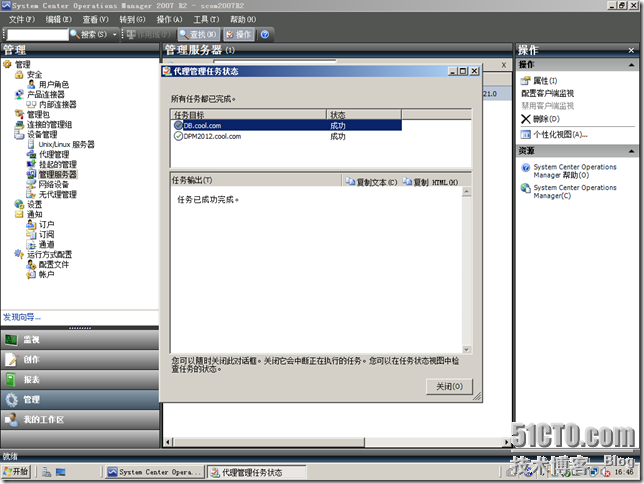This screenshot has height=484, width=644.
Task: Select 订户 tree item
Action: [46, 224]
